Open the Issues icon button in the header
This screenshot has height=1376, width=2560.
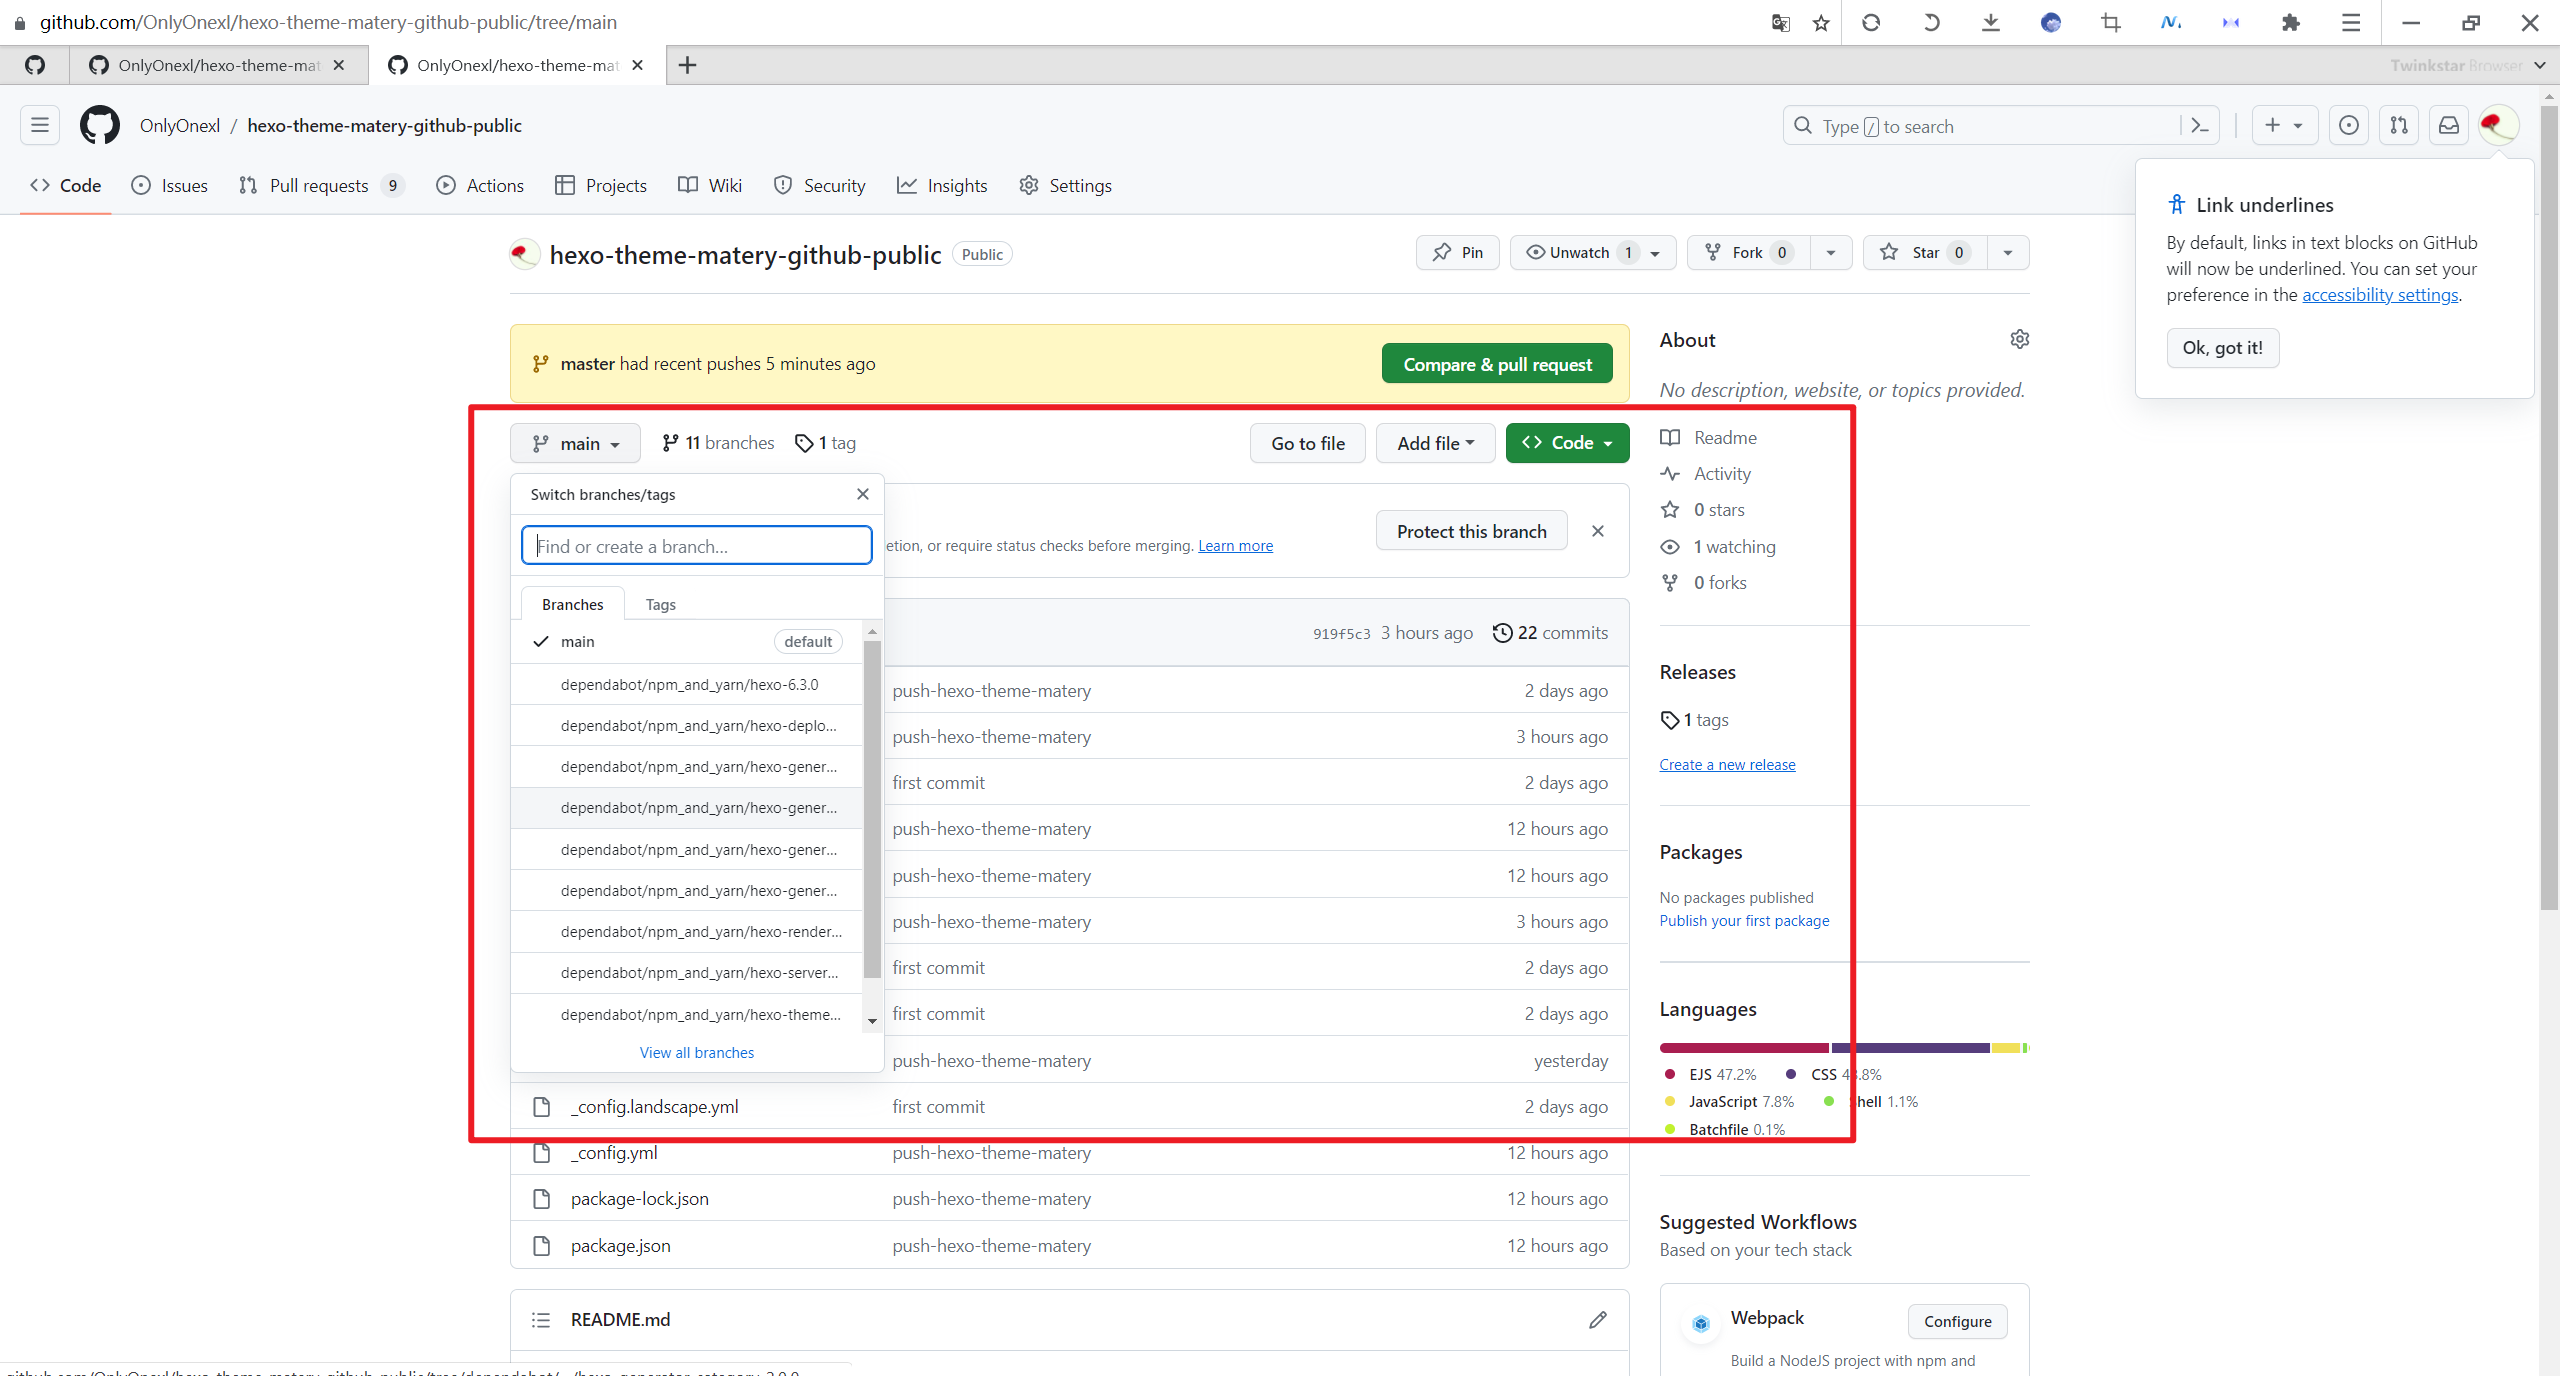[2348, 125]
